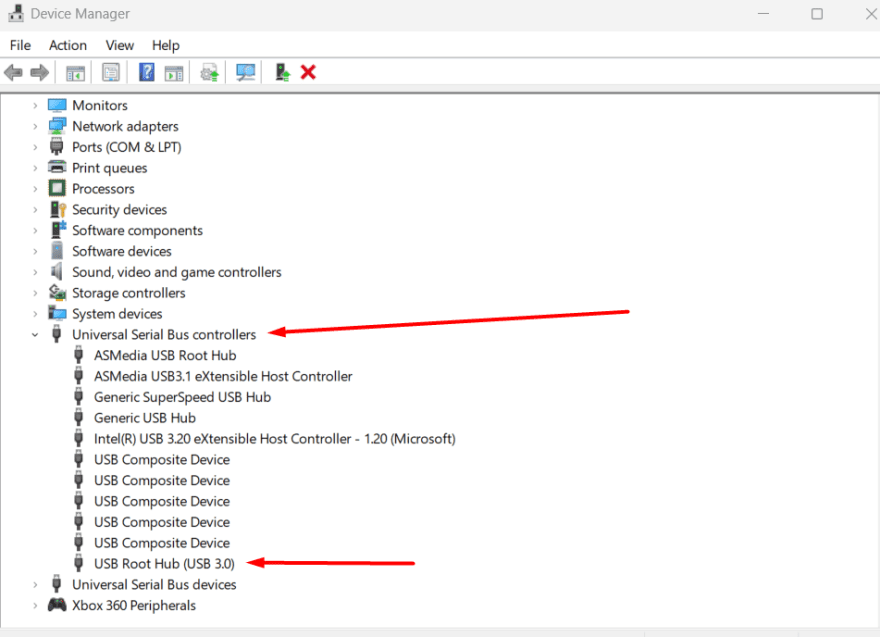880x637 pixels.
Task: Open the View menu
Action: point(120,45)
